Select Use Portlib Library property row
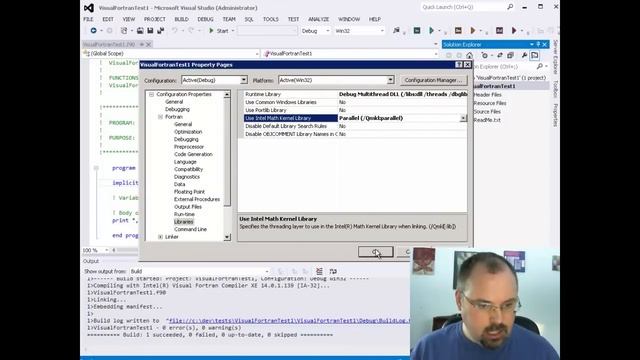Viewport: 640px width, 360px height. (x=355, y=110)
